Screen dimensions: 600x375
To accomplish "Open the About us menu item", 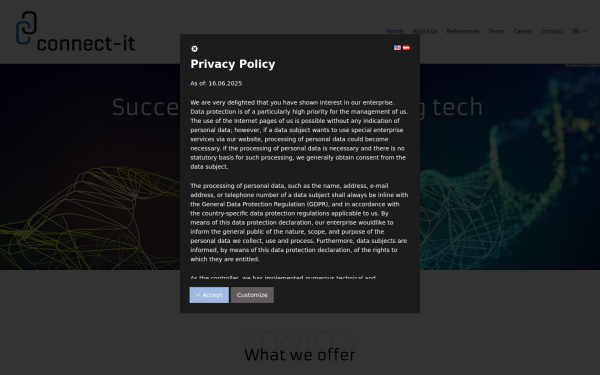I will 425,31.
